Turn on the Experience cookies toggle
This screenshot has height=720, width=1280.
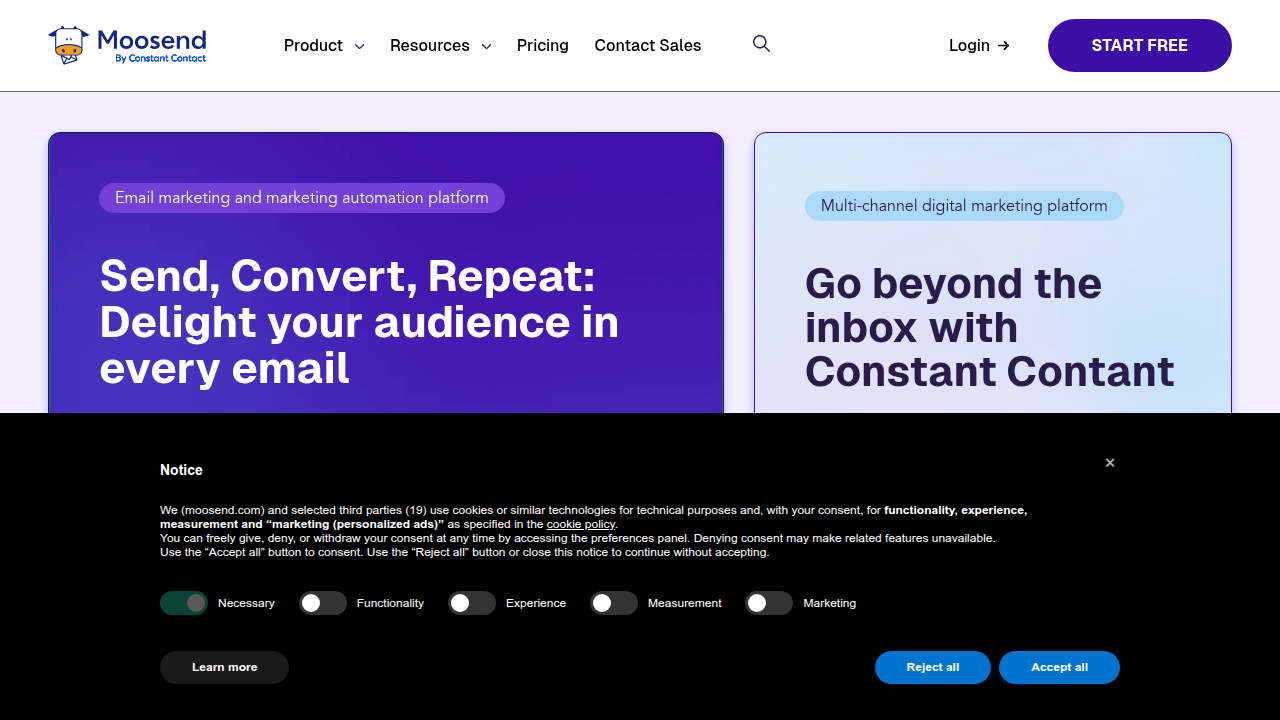click(472, 603)
